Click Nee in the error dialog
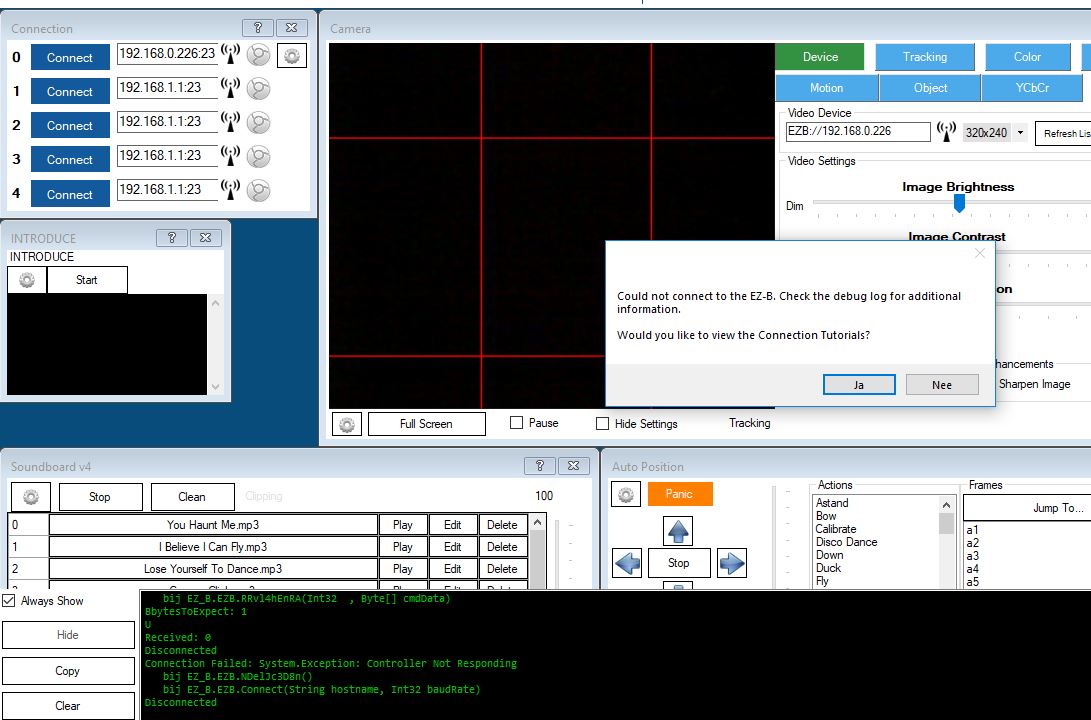The width and height of the screenshot is (1091, 720). (942, 385)
